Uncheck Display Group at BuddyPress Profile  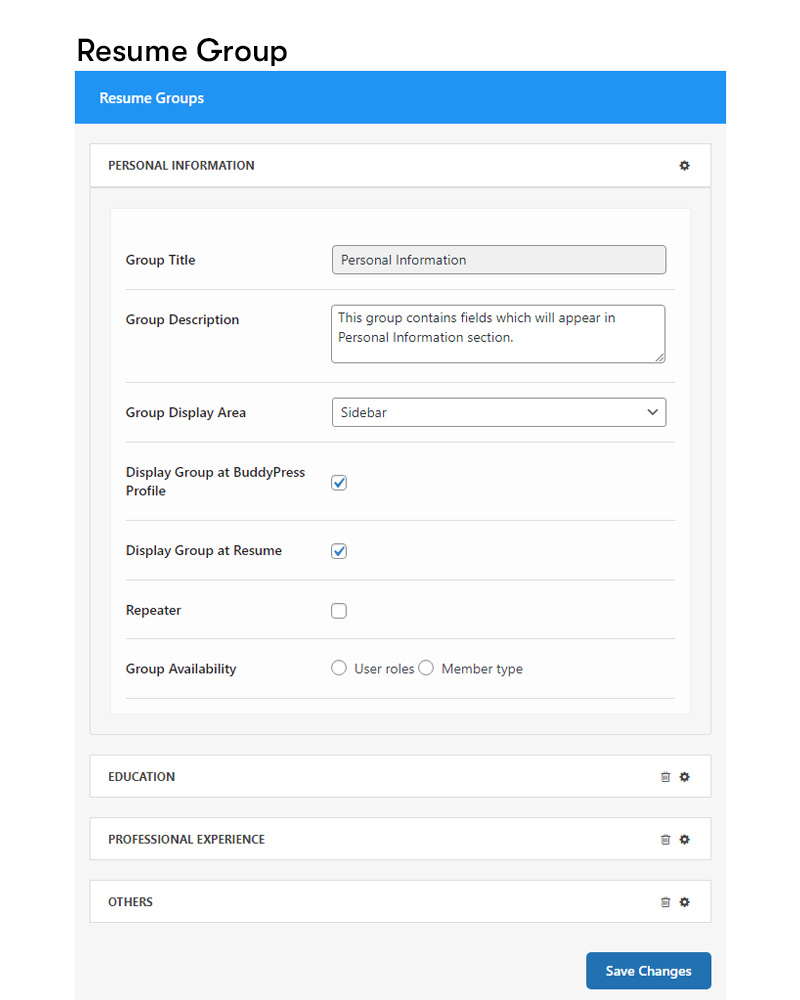[x=339, y=483]
